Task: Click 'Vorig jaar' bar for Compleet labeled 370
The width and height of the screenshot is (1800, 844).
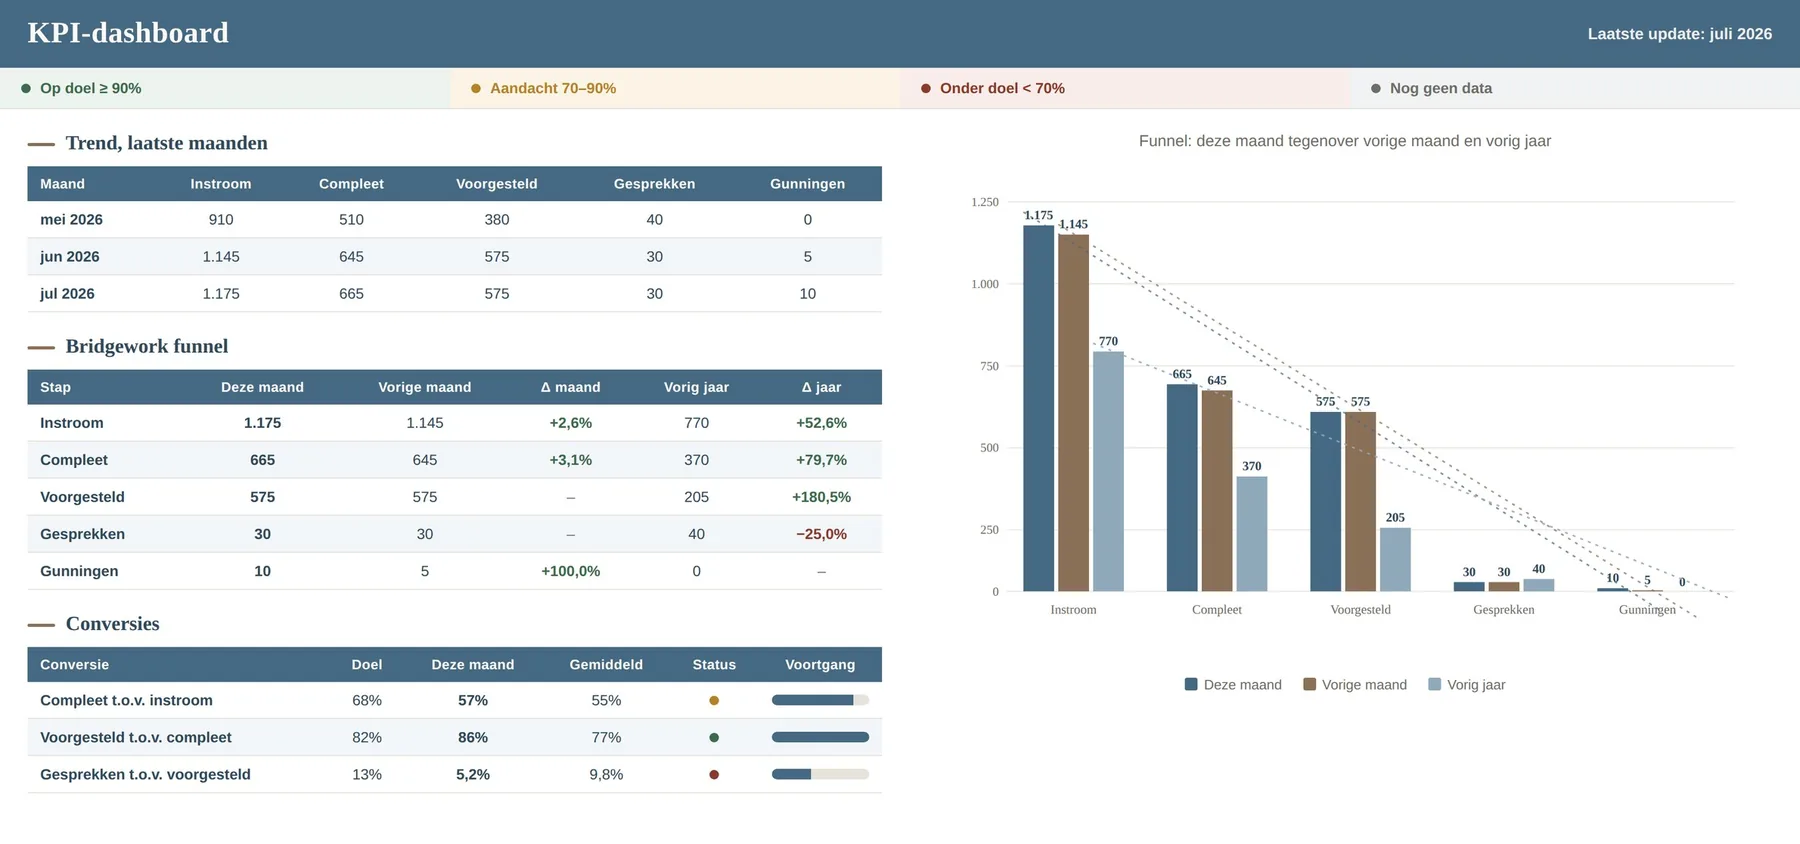Action: tap(1251, 534)
